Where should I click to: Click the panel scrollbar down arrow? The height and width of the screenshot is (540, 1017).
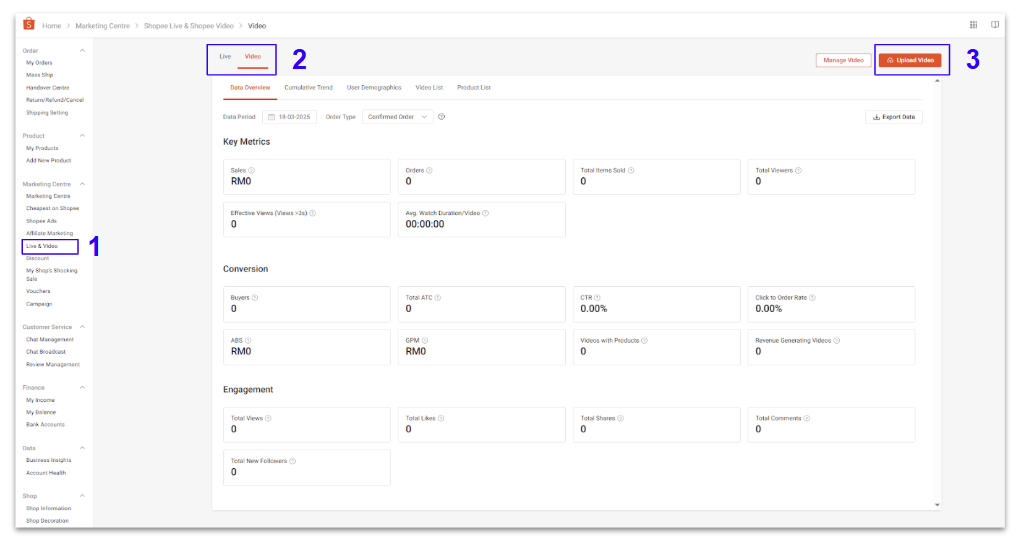click(x=937, y=504)
